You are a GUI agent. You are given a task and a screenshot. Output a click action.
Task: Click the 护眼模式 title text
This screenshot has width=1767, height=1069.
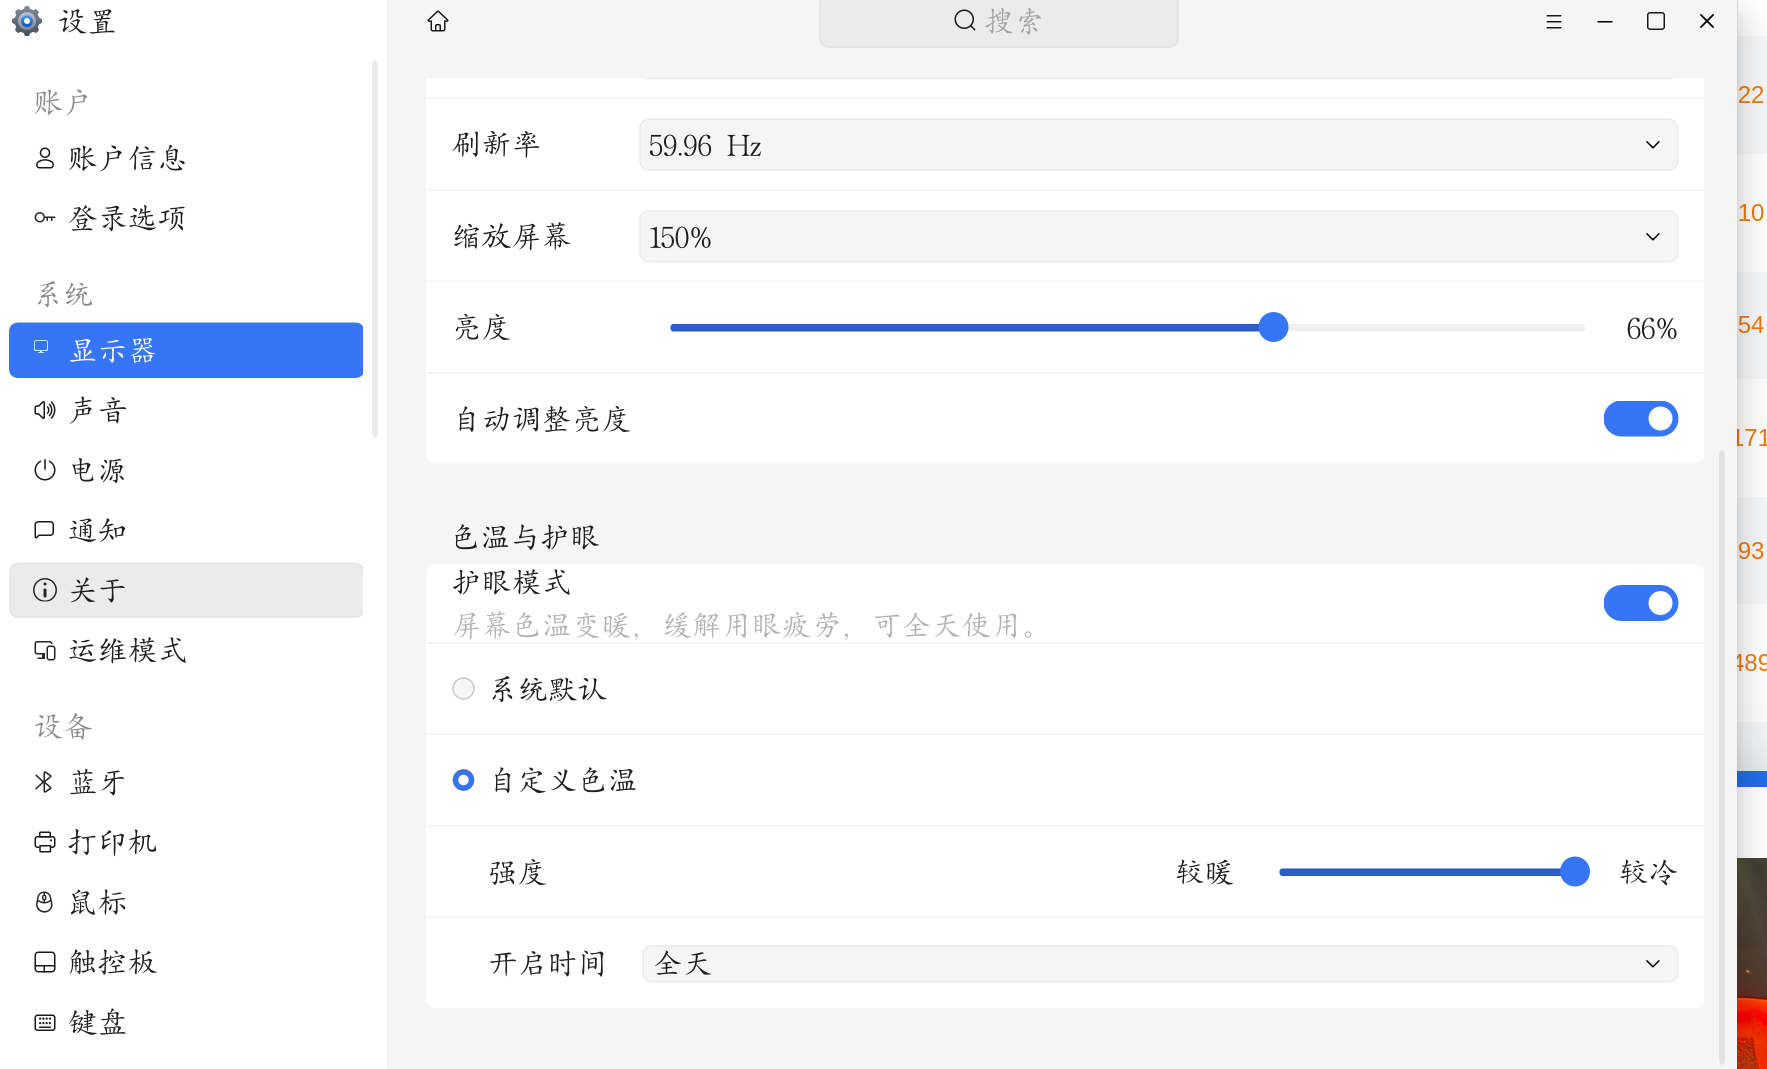click(x=512, y=582)
